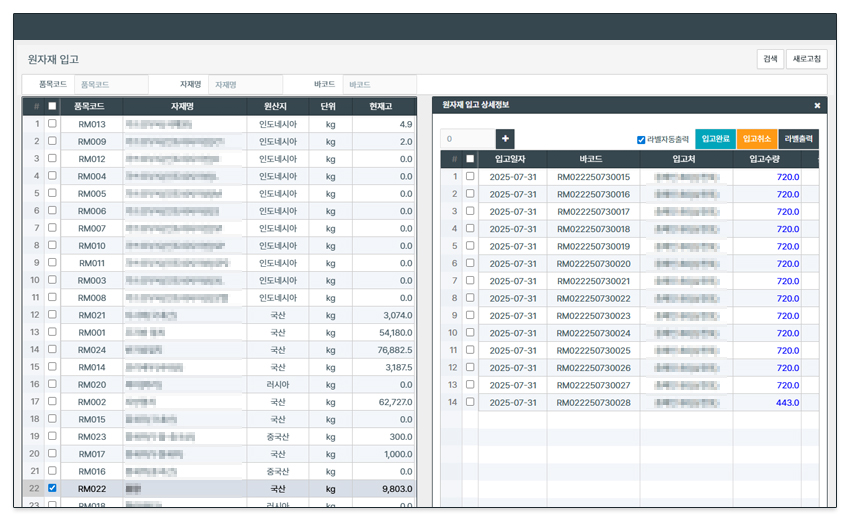Click the 입고완료 button

tap(715, 139)
